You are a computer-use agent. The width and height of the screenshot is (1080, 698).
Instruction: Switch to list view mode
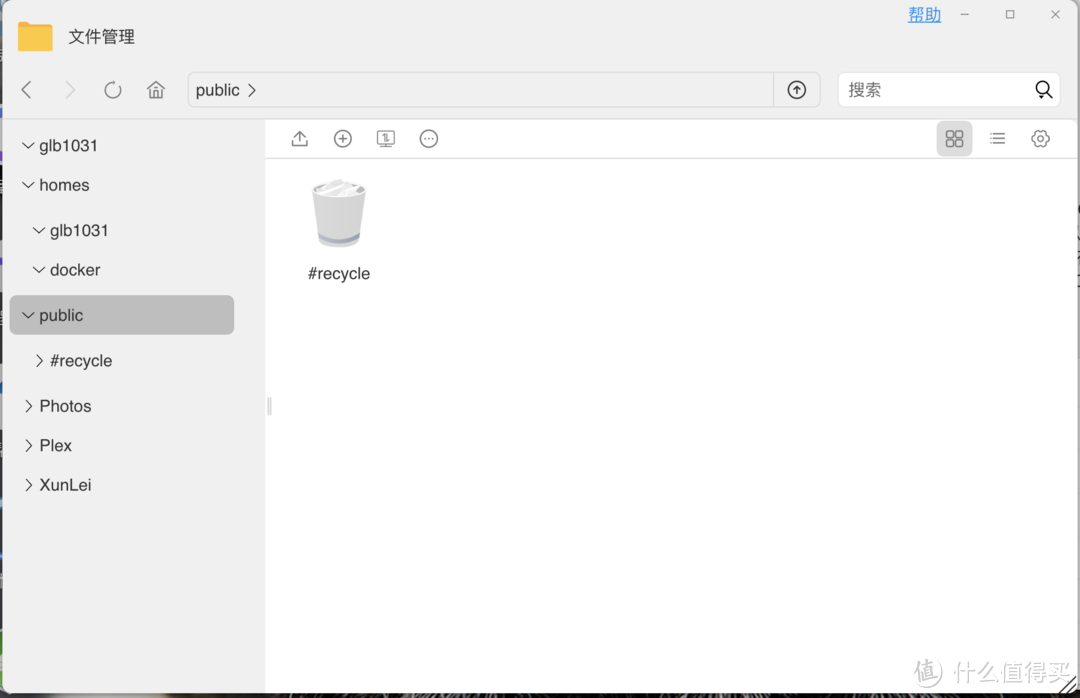click(x=997, y=139)
